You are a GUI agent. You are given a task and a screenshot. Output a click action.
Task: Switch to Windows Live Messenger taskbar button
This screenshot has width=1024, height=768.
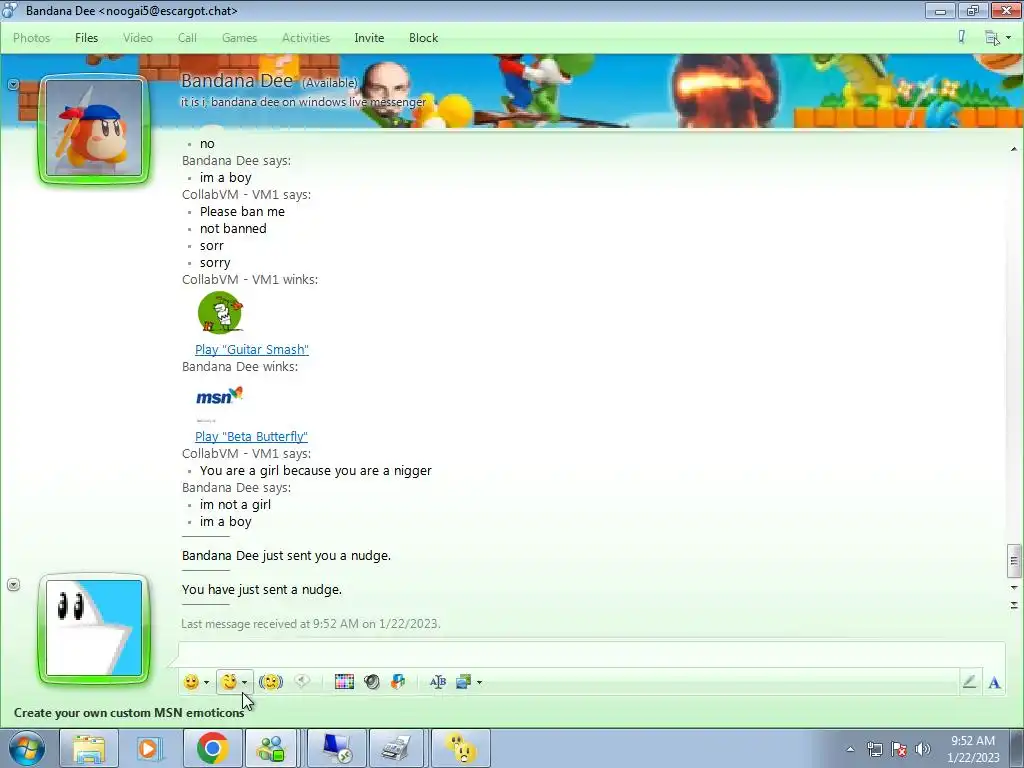click(273, 748)
